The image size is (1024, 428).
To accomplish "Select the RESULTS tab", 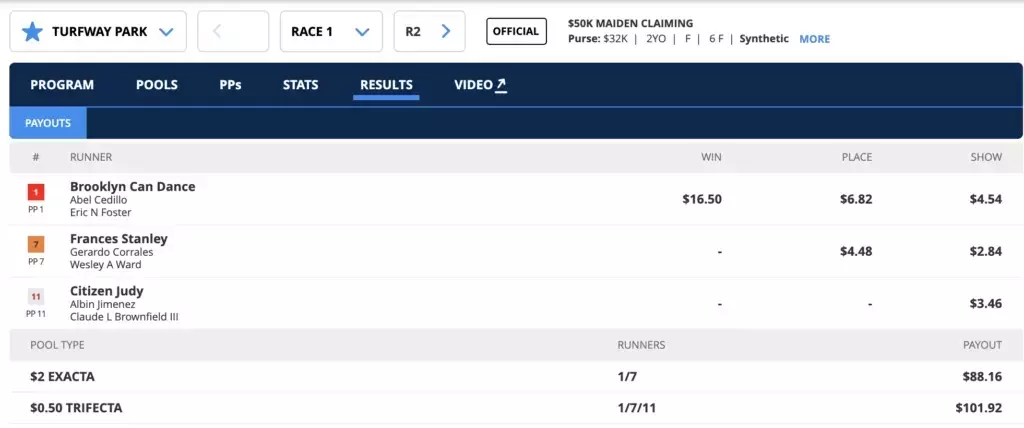I will 386,85.
